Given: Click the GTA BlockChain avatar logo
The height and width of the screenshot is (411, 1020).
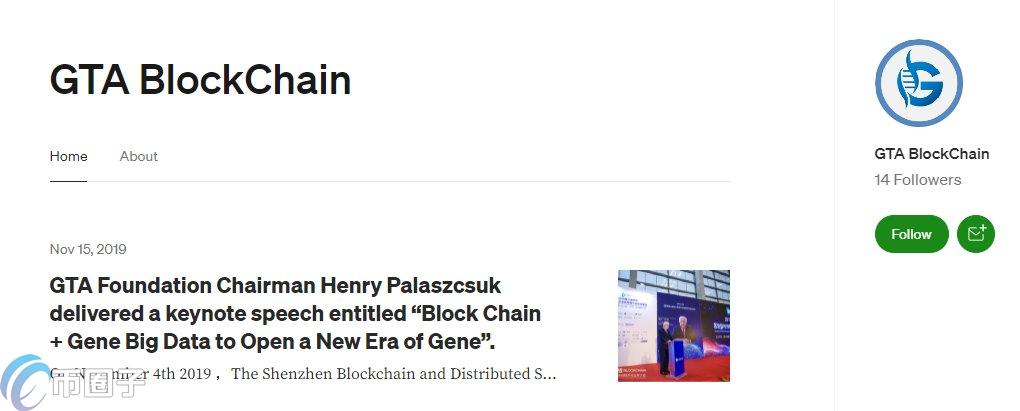Looking at the screenshot, I should [x=918, y=84].
